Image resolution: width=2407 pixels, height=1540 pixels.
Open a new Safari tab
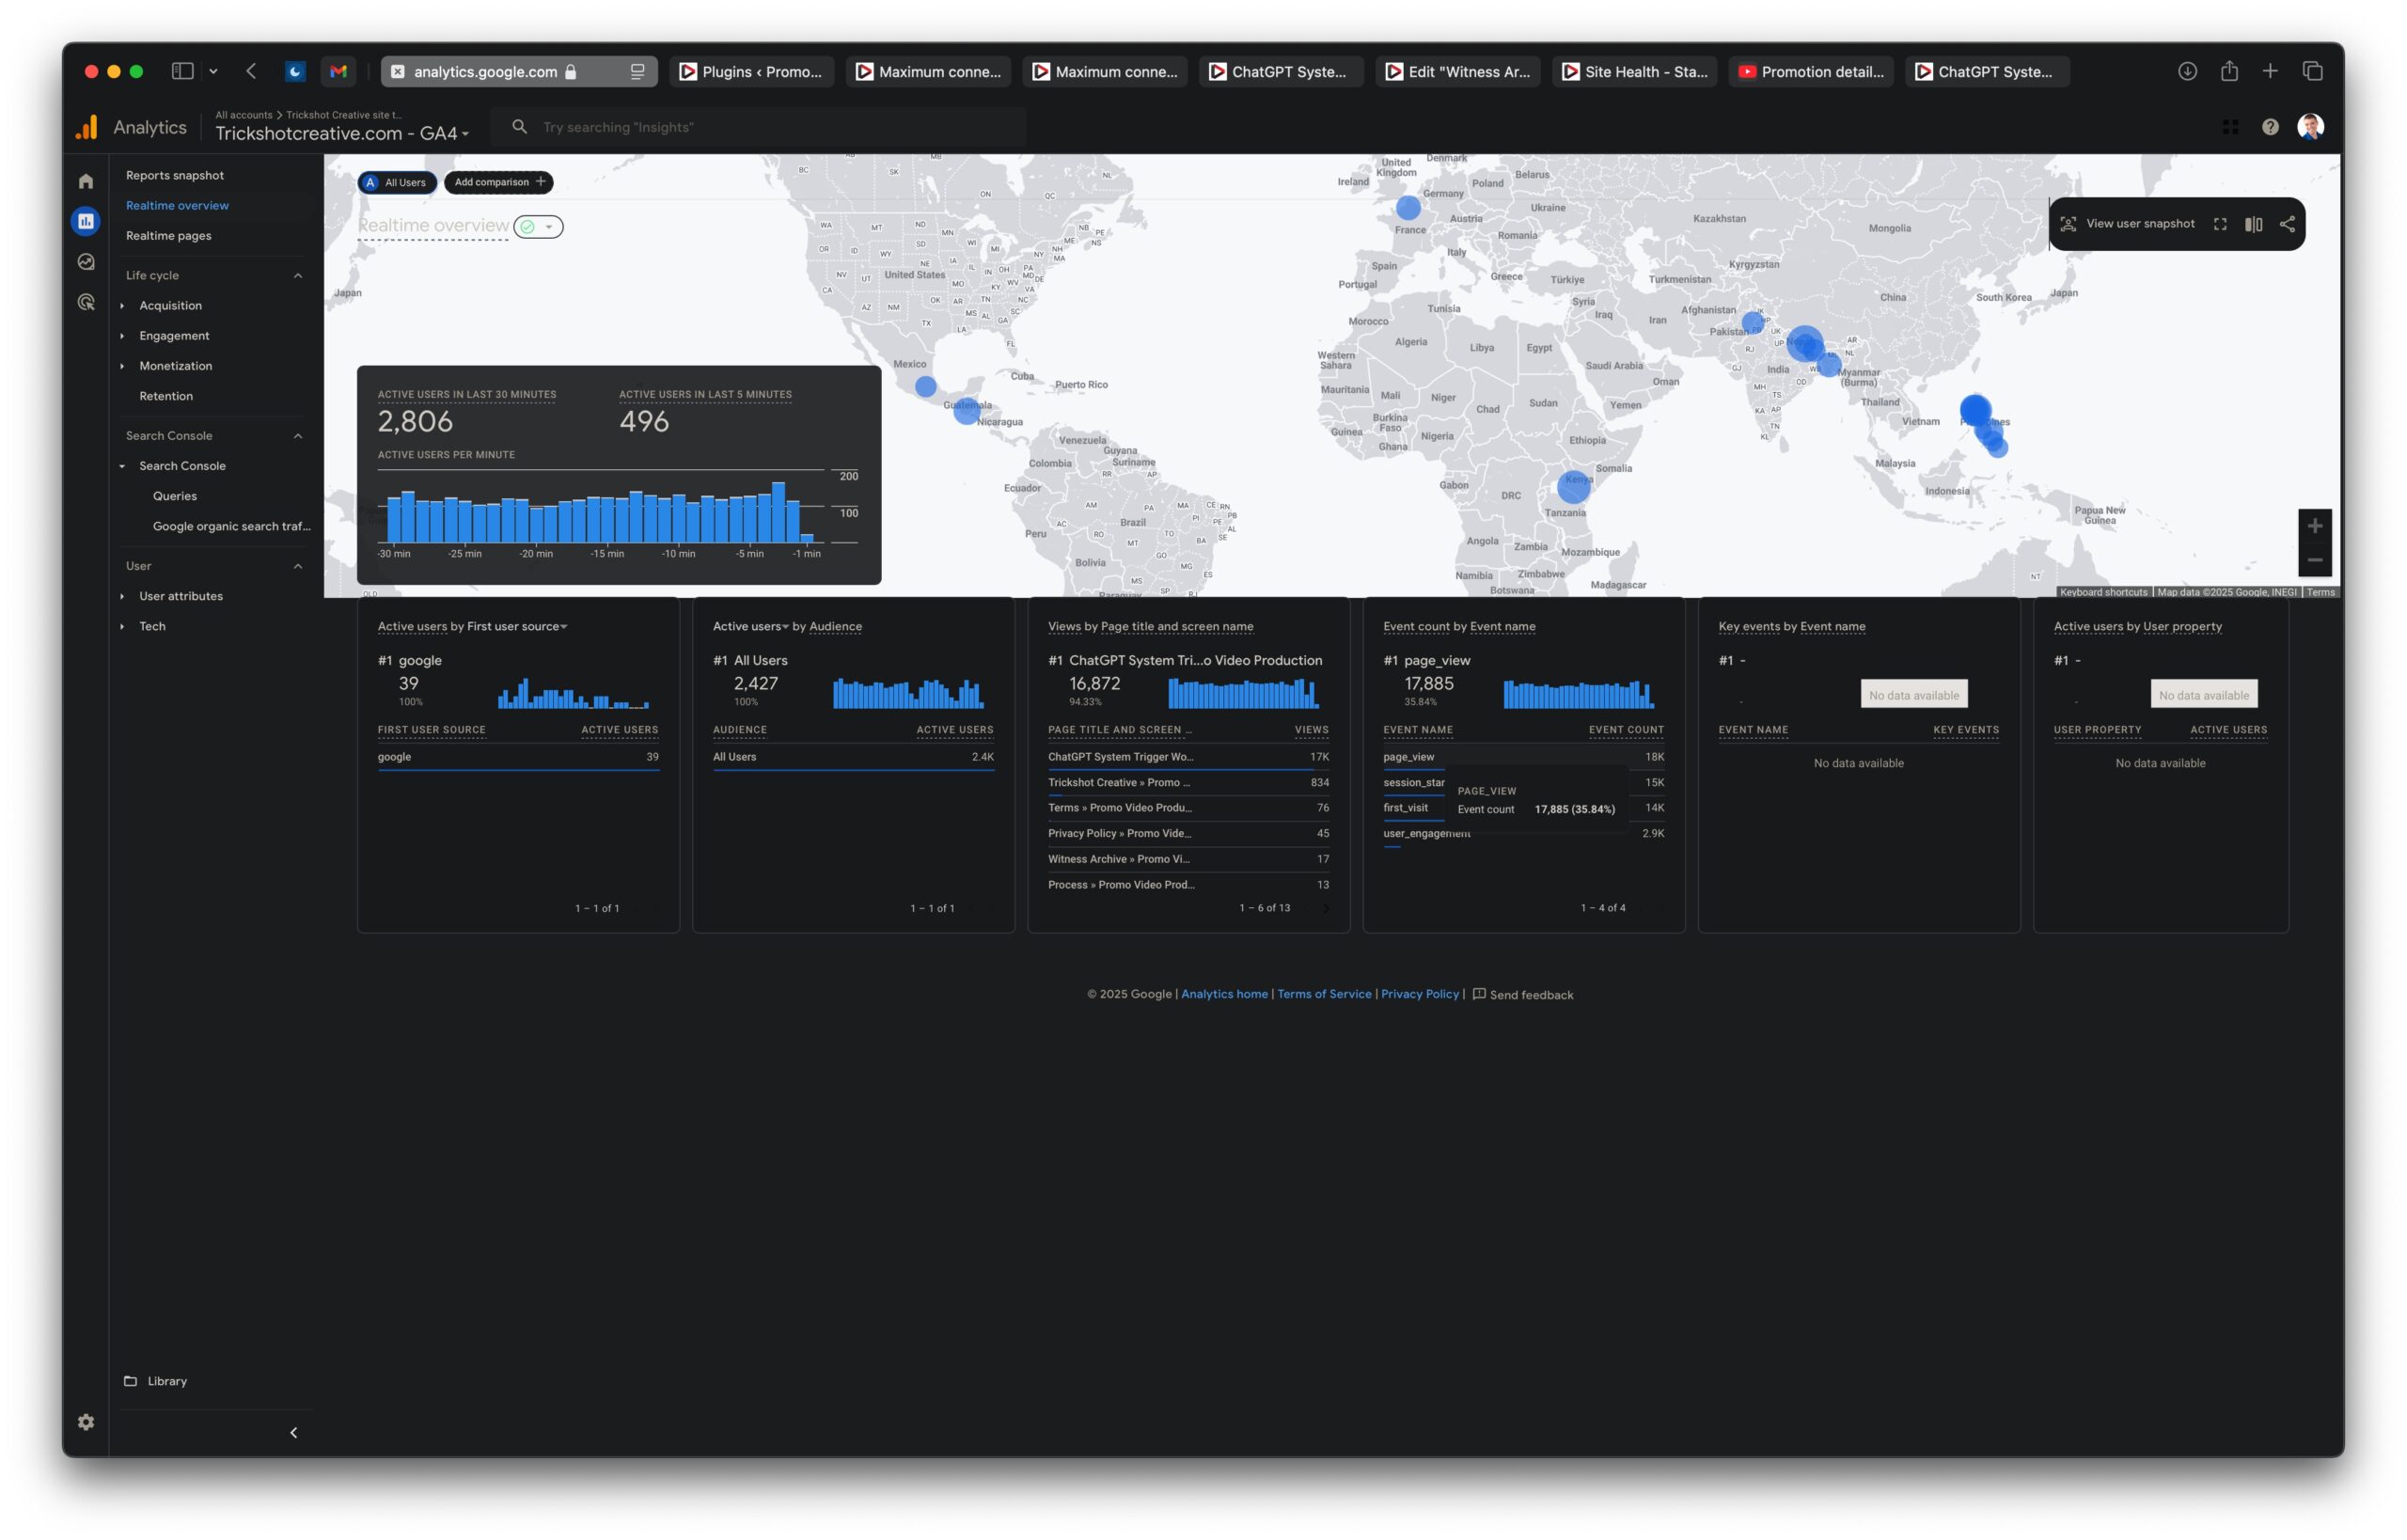(2270, 71)
